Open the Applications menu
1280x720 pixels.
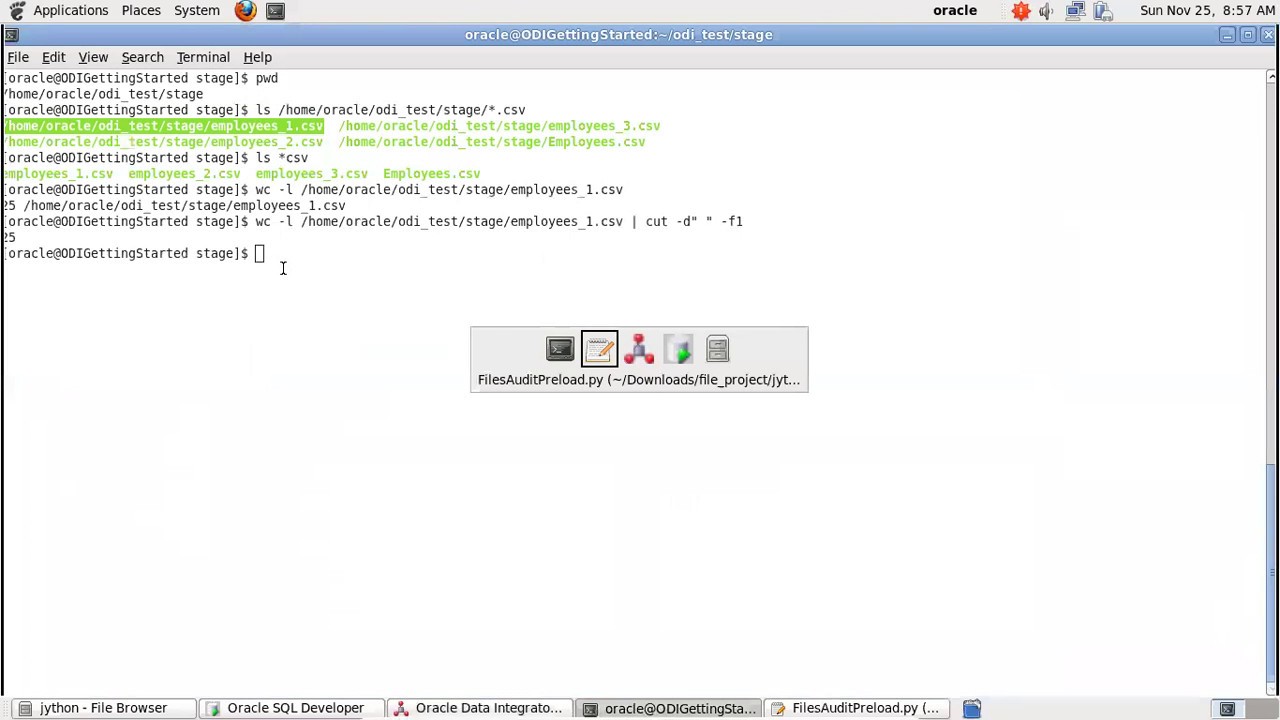point(70,11)
